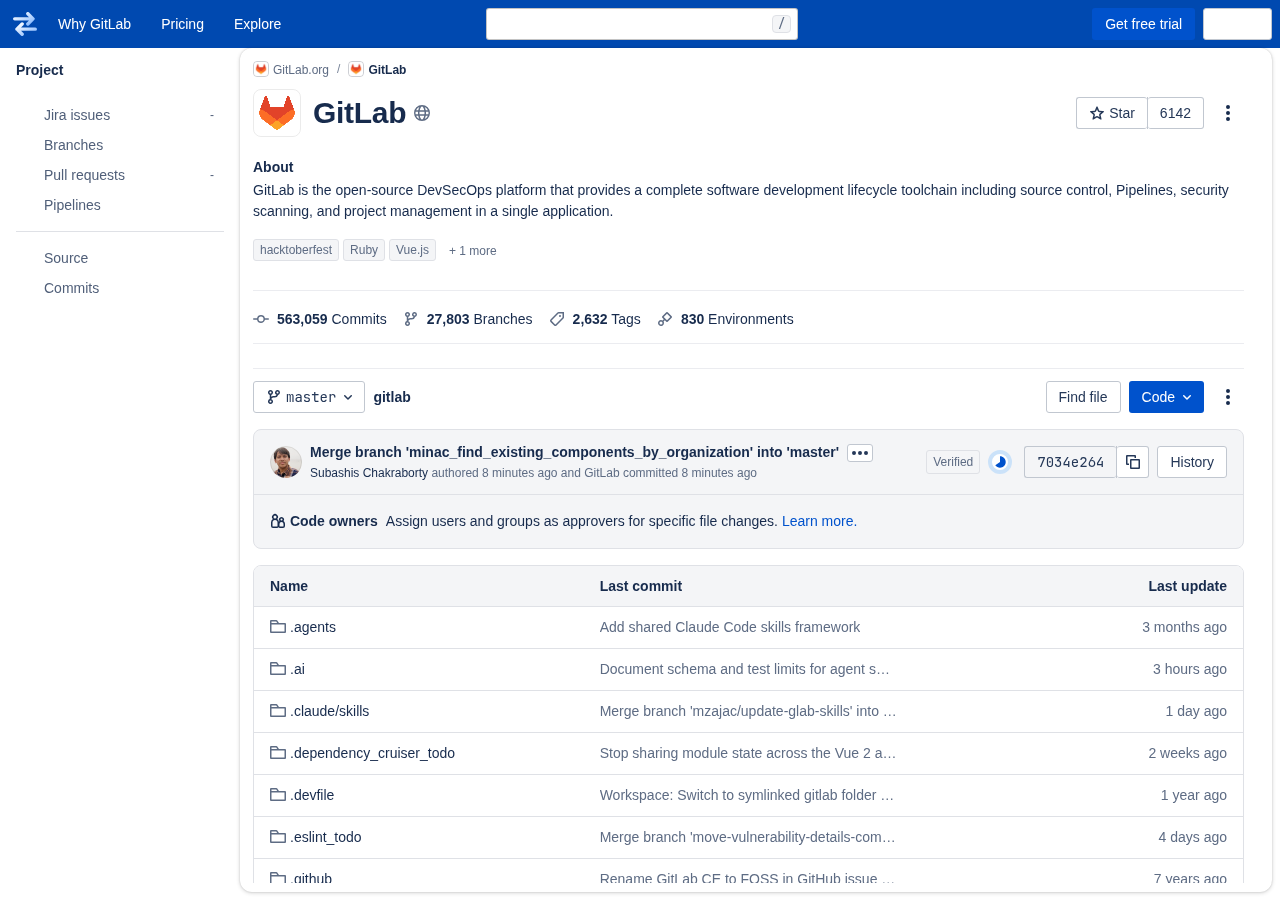Open the hacktoberfest topic tag
This screenshot has width=1280, height=900.
pyautogui.click(x=296, y=250)
